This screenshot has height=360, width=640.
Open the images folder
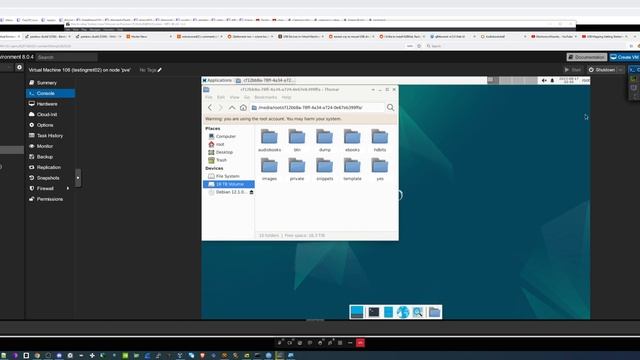(269, 169)
